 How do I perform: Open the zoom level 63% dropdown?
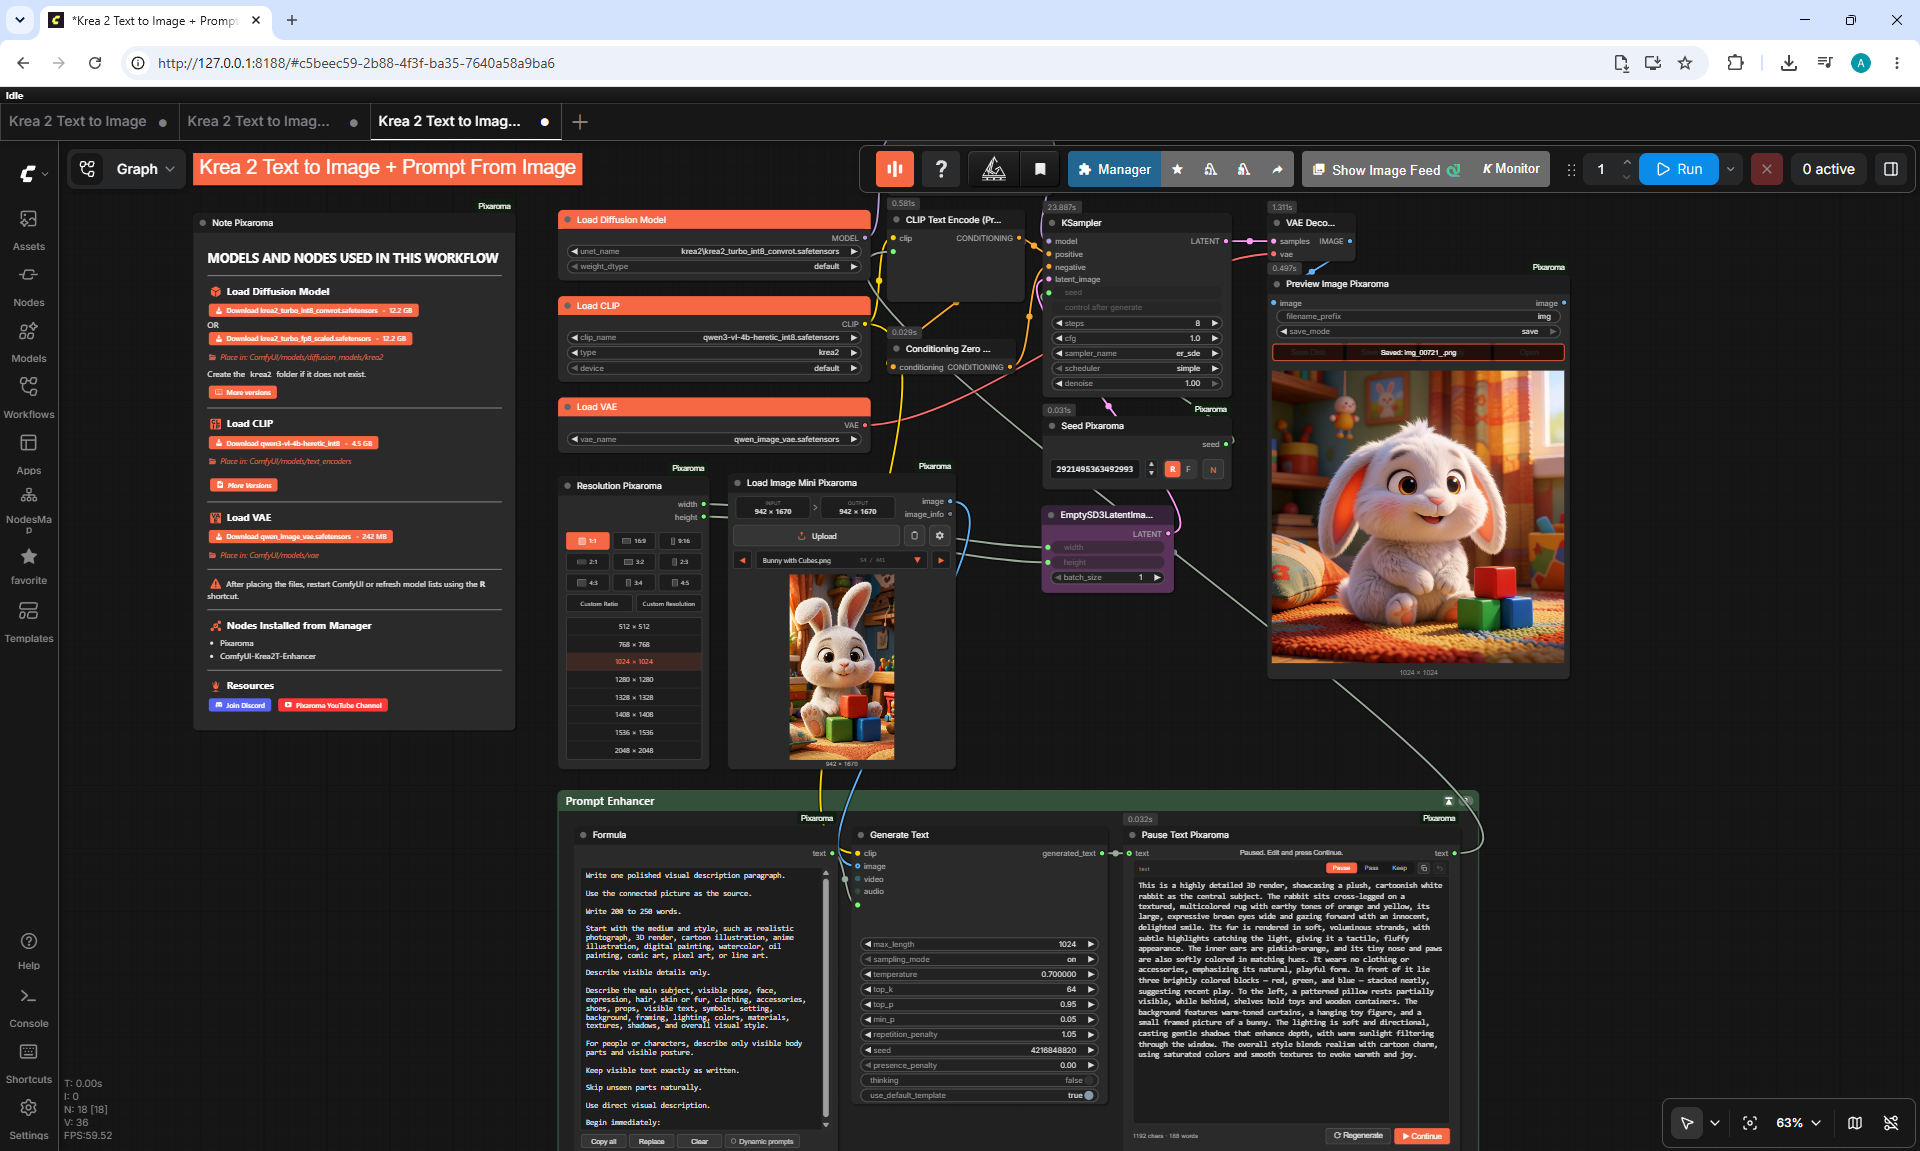click(1798, 1123)
